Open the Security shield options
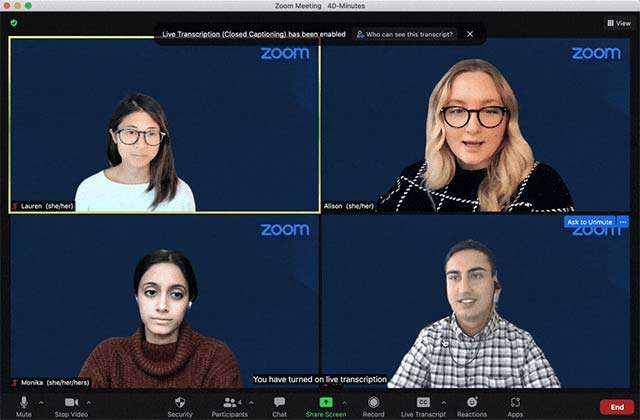640x420 pixels. (180, 407)
